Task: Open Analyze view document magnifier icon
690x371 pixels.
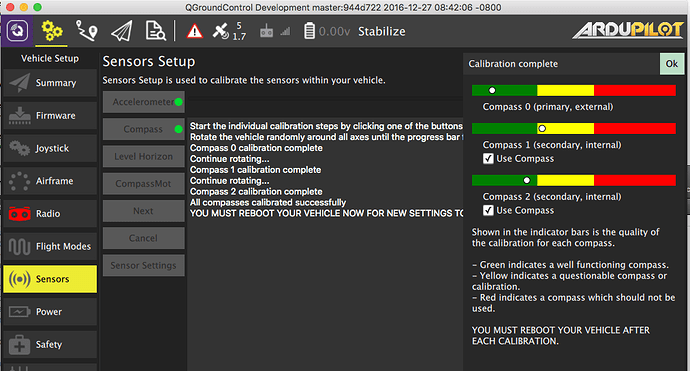Action: pos(155,31)
